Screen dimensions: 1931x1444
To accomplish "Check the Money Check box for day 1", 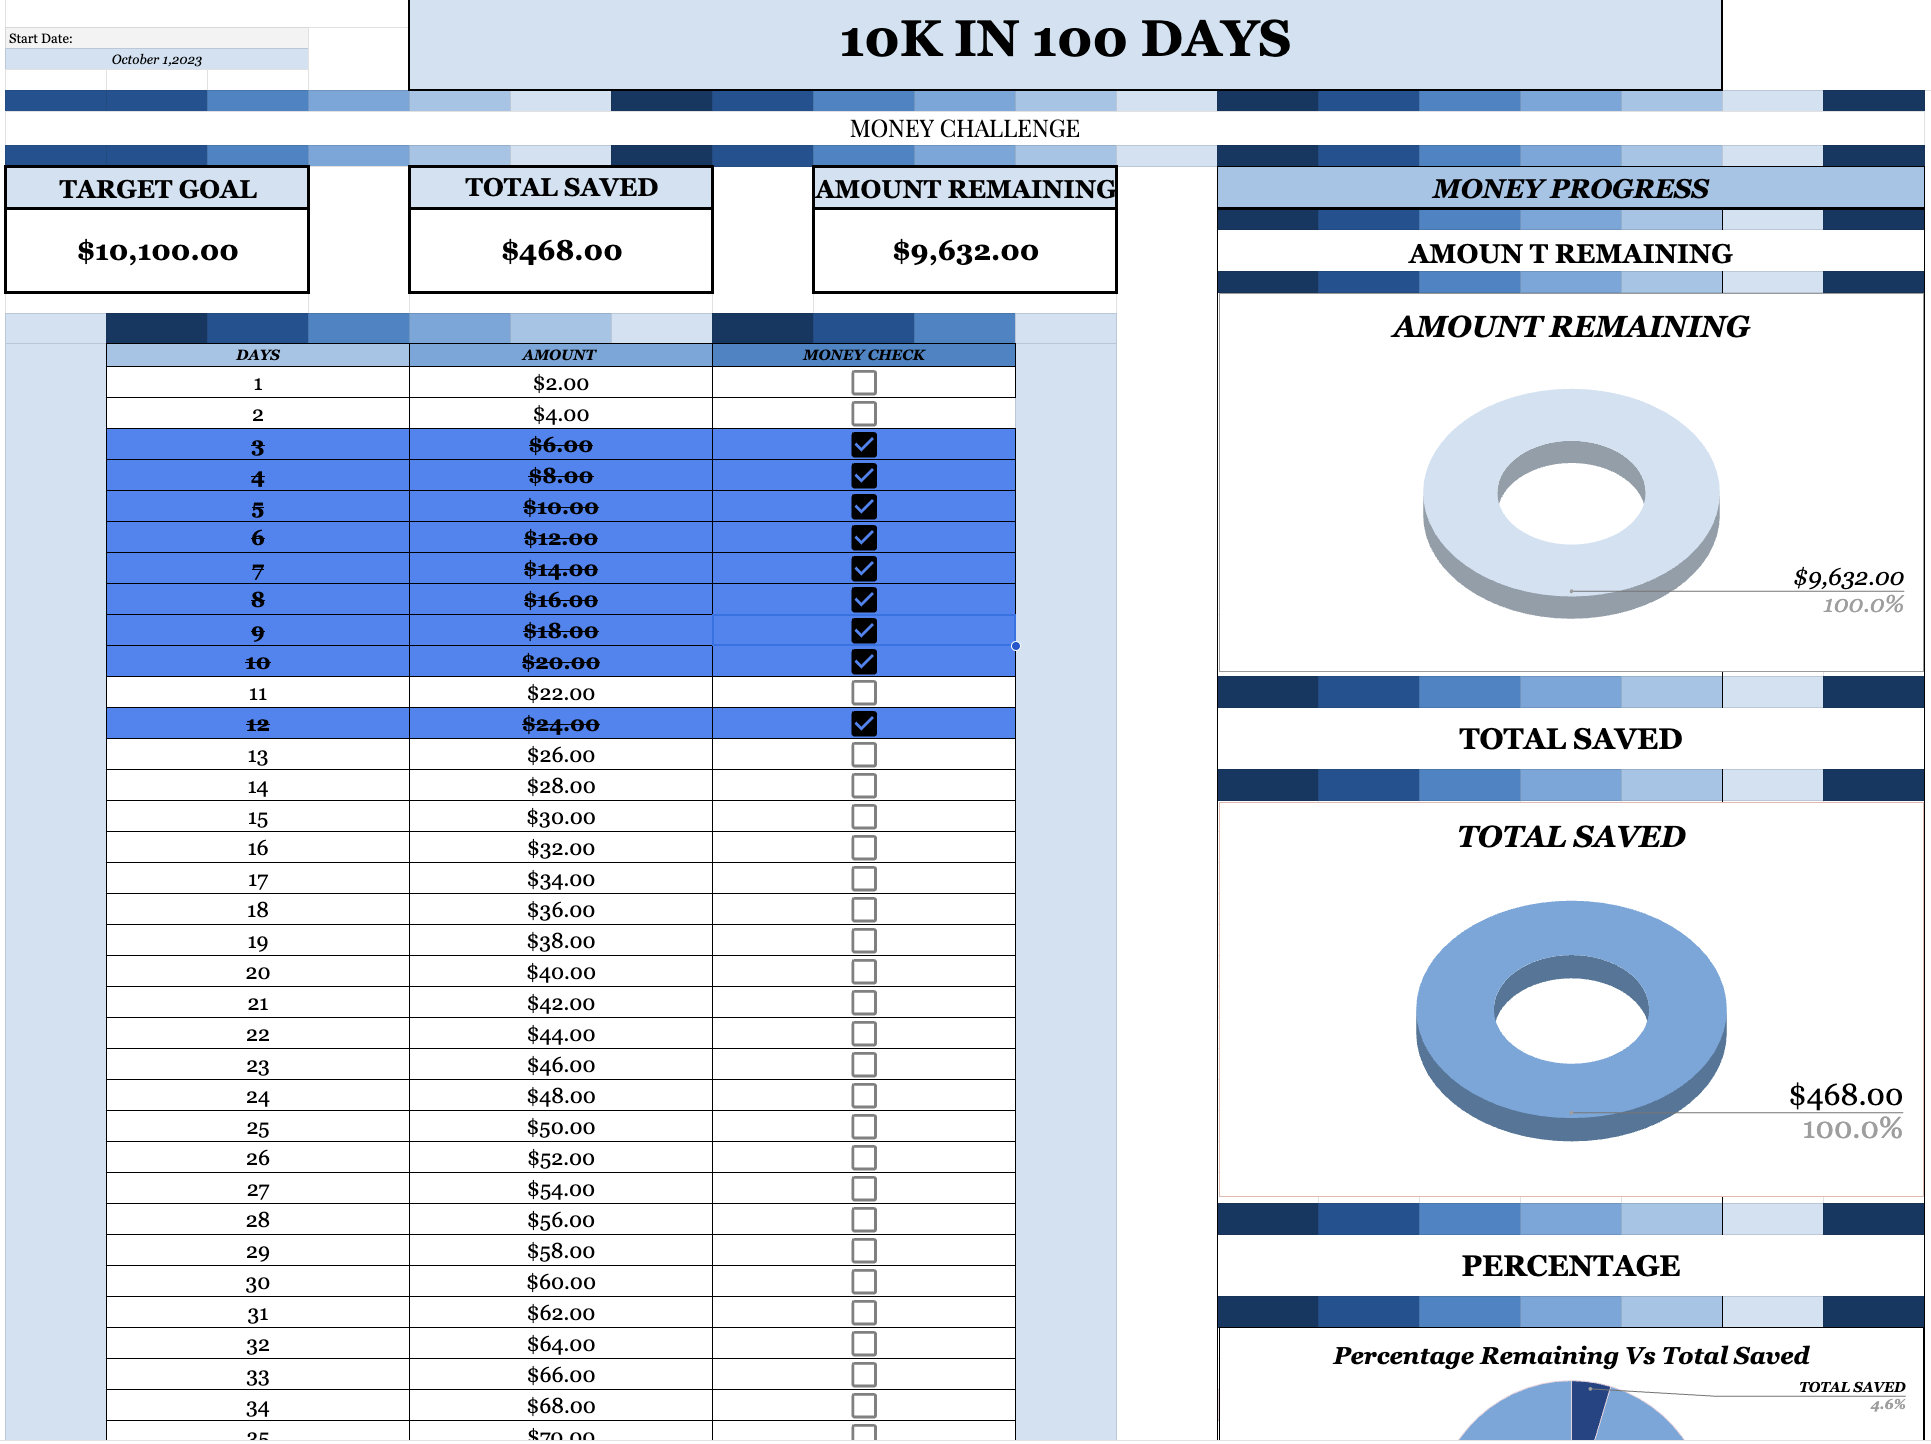I will tap(862, 382).
